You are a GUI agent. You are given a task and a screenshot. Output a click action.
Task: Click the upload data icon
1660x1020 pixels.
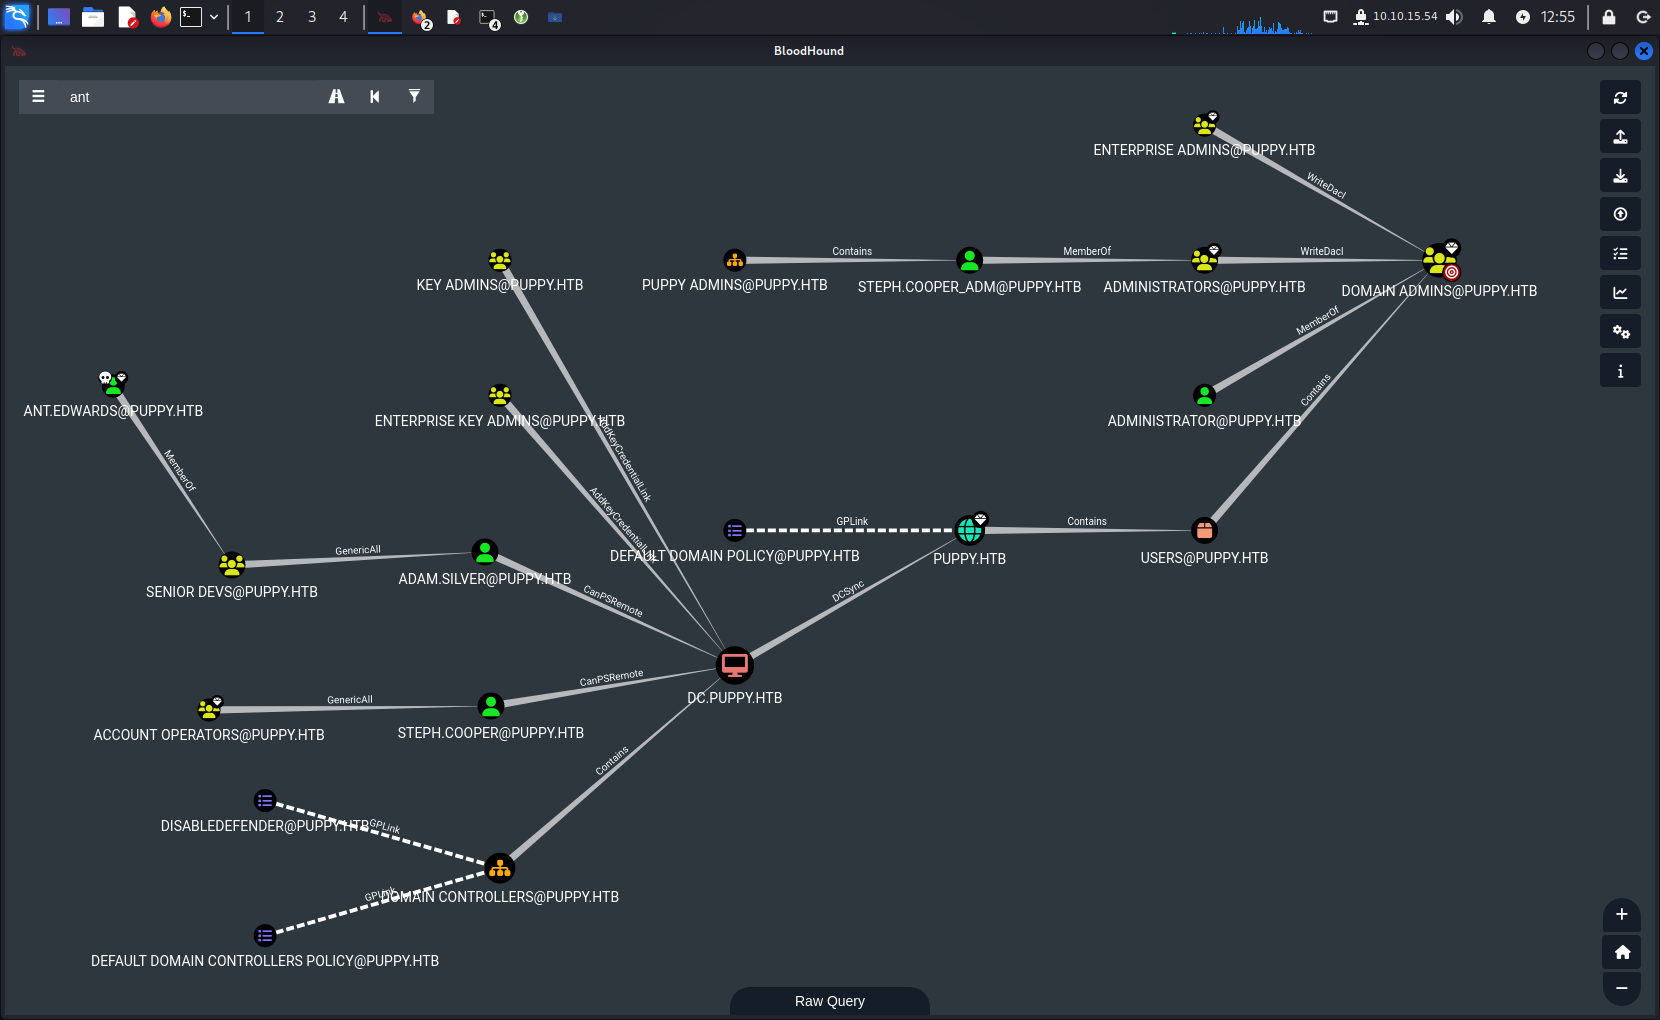click(x=1620, y=214)
